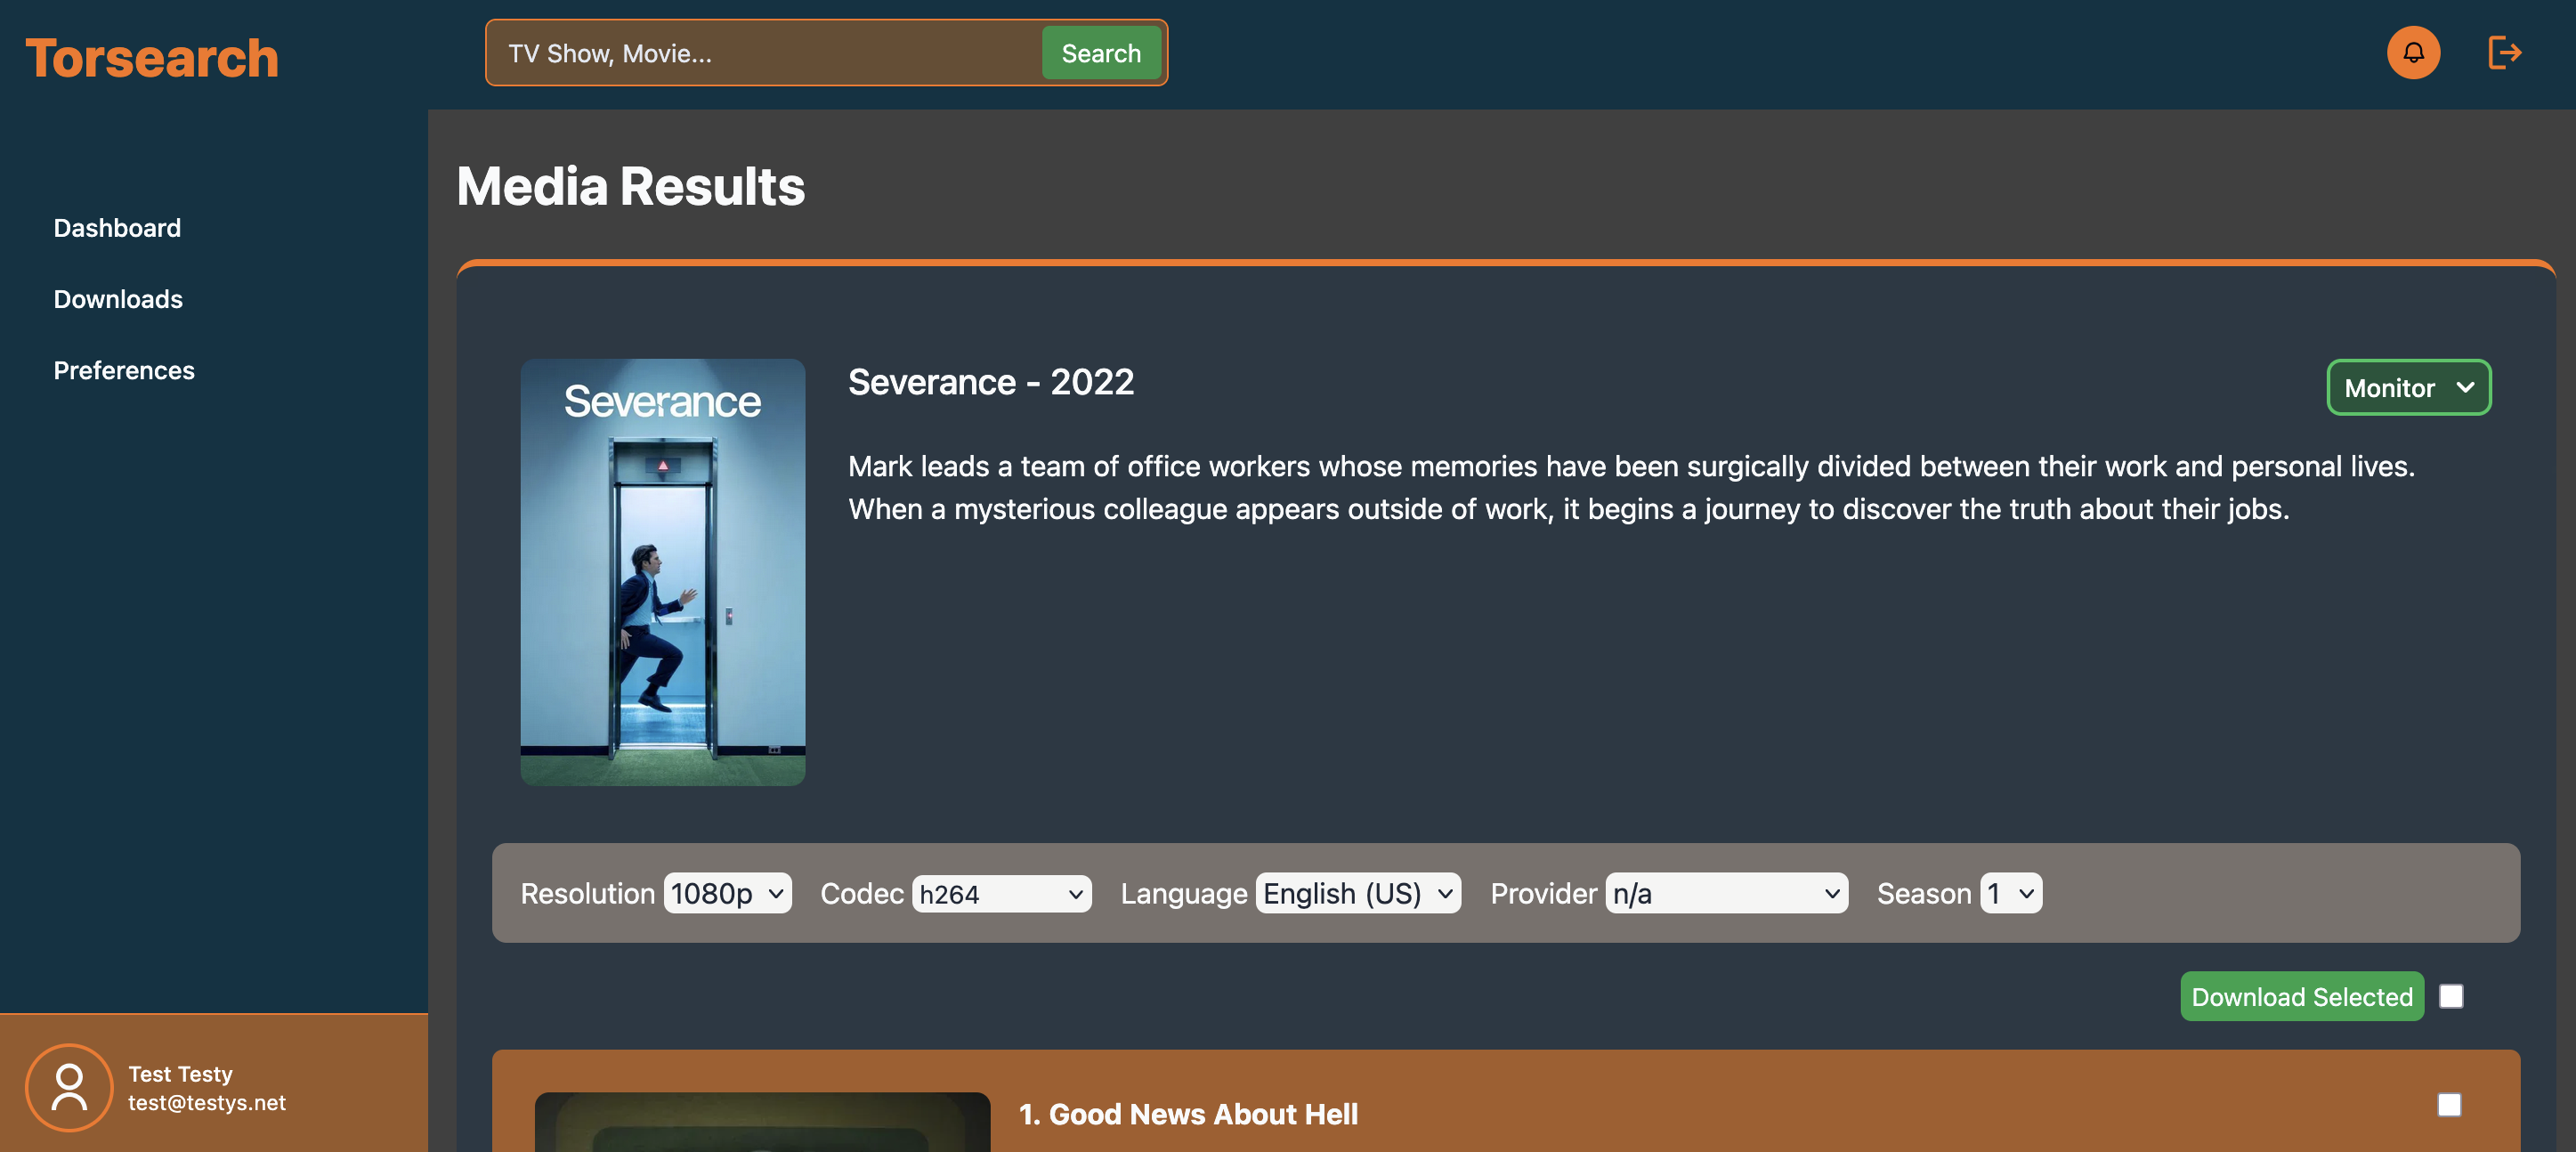This screenshot has width=2576, height=1152.
Task: Click the Severance poster thumbnail
Action: 662,572
